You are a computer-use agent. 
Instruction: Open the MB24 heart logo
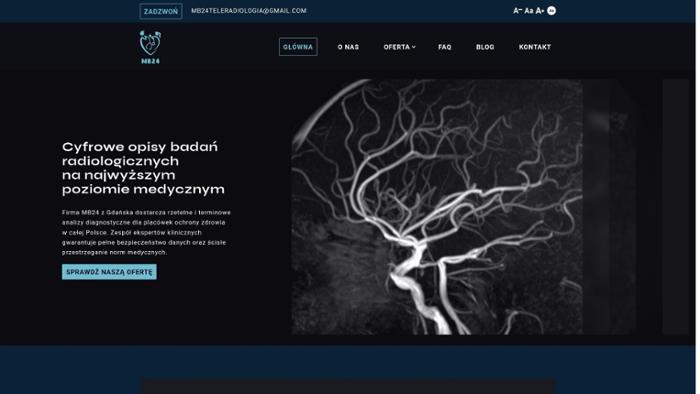[150, 47]
